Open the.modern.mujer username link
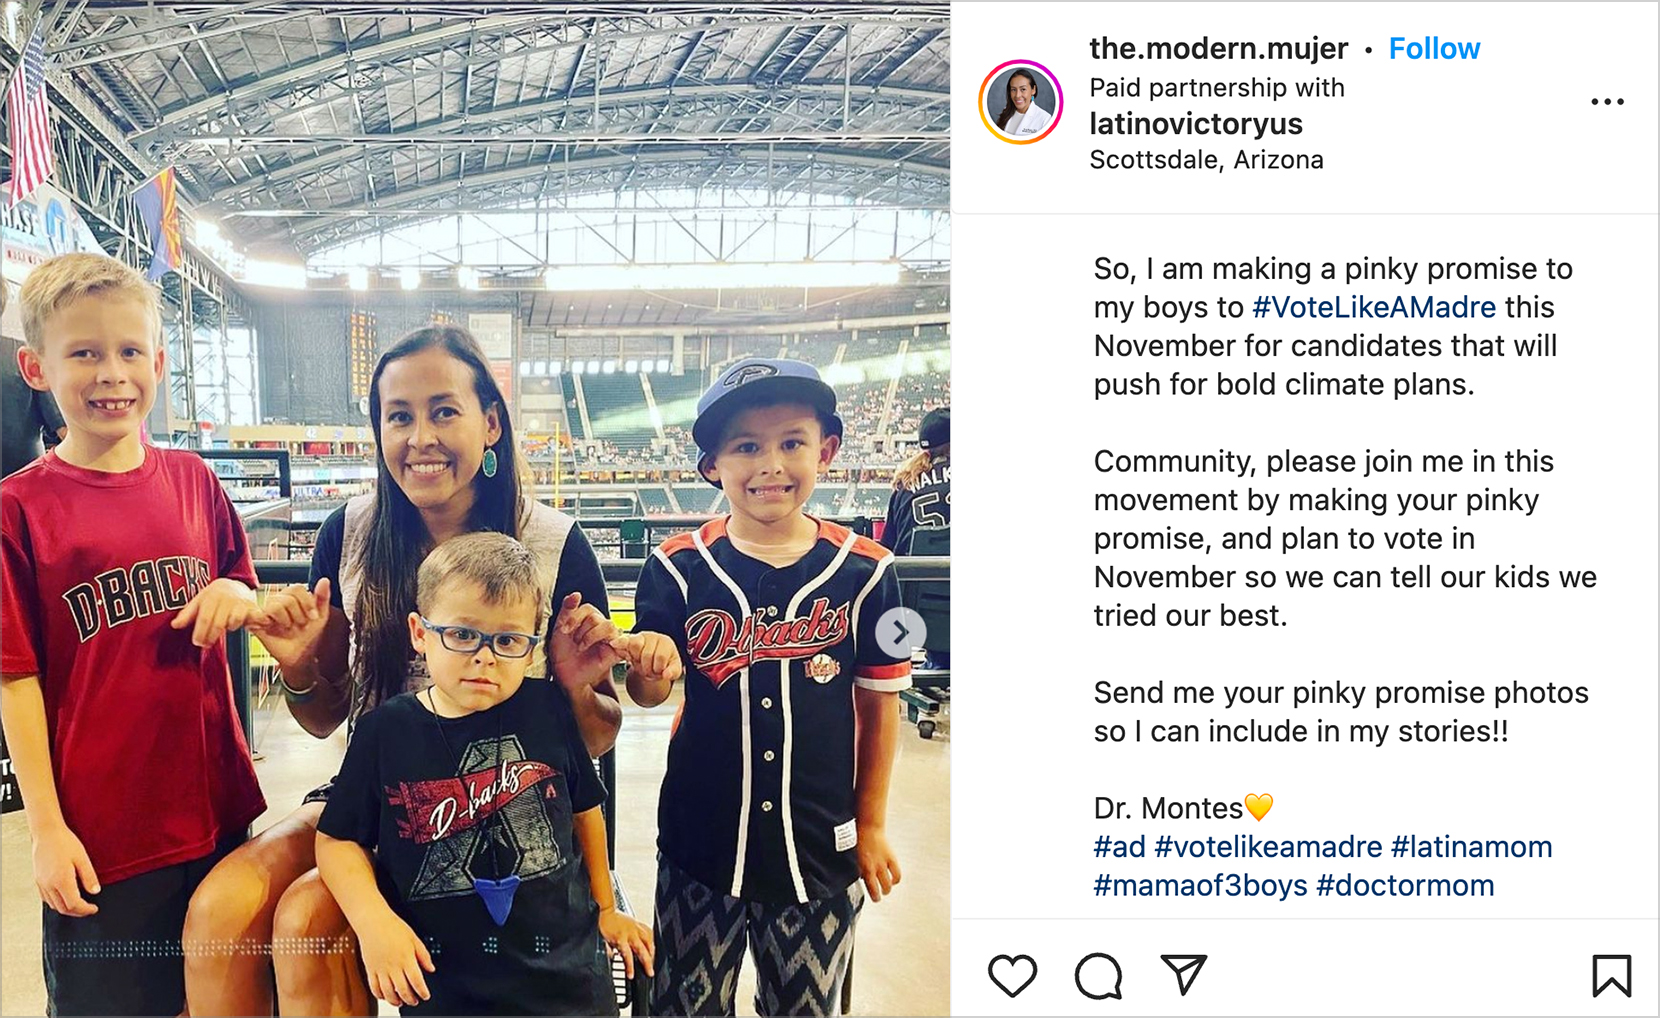 pyautogui.click(x=1218, y=49)
